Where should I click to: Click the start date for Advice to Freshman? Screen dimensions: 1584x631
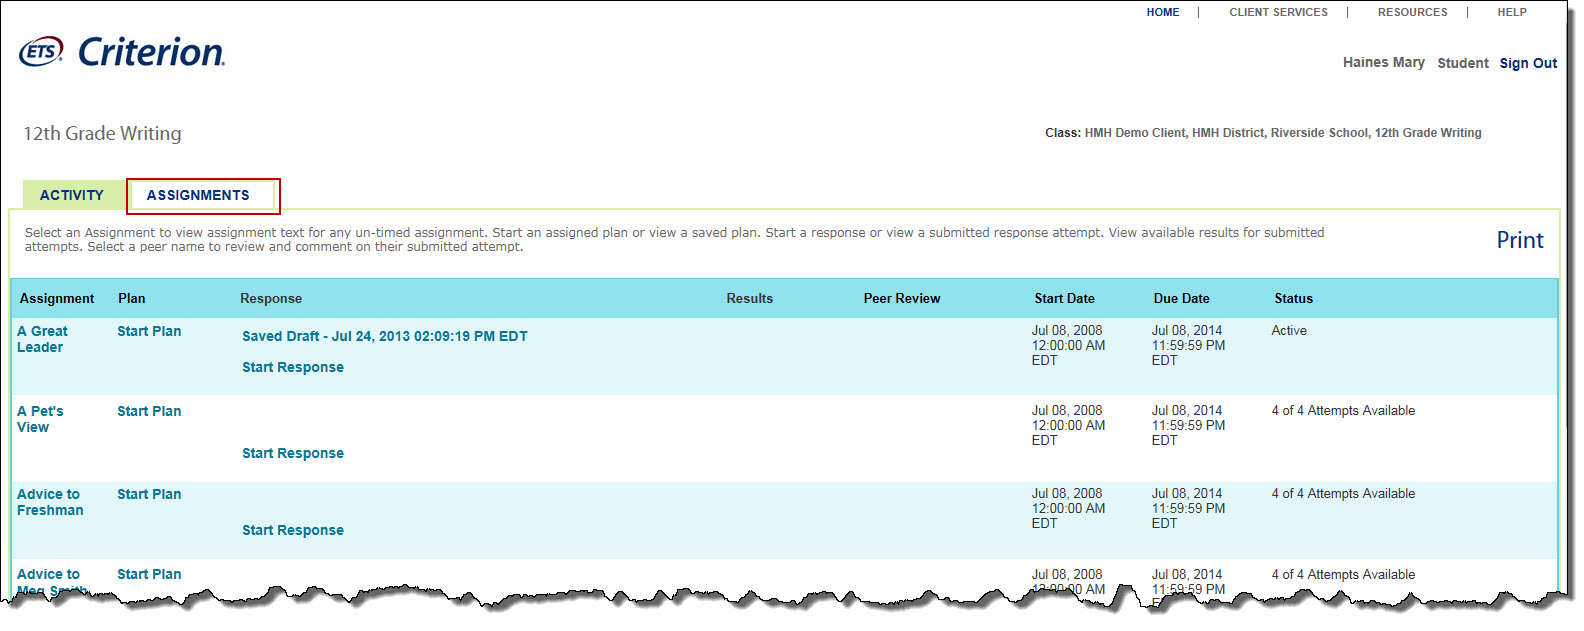[1068, 508]
